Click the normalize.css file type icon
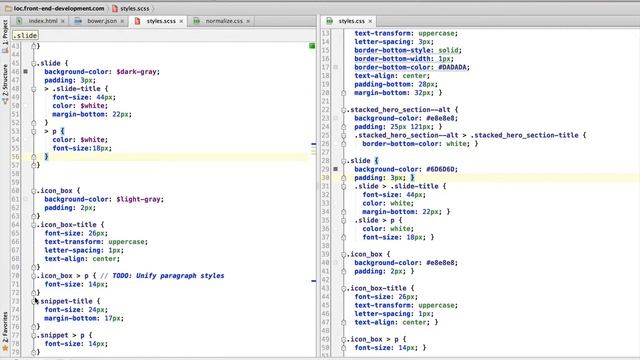Image resolution: width=640 pixels, height=360 pixels. coord(197,21)
